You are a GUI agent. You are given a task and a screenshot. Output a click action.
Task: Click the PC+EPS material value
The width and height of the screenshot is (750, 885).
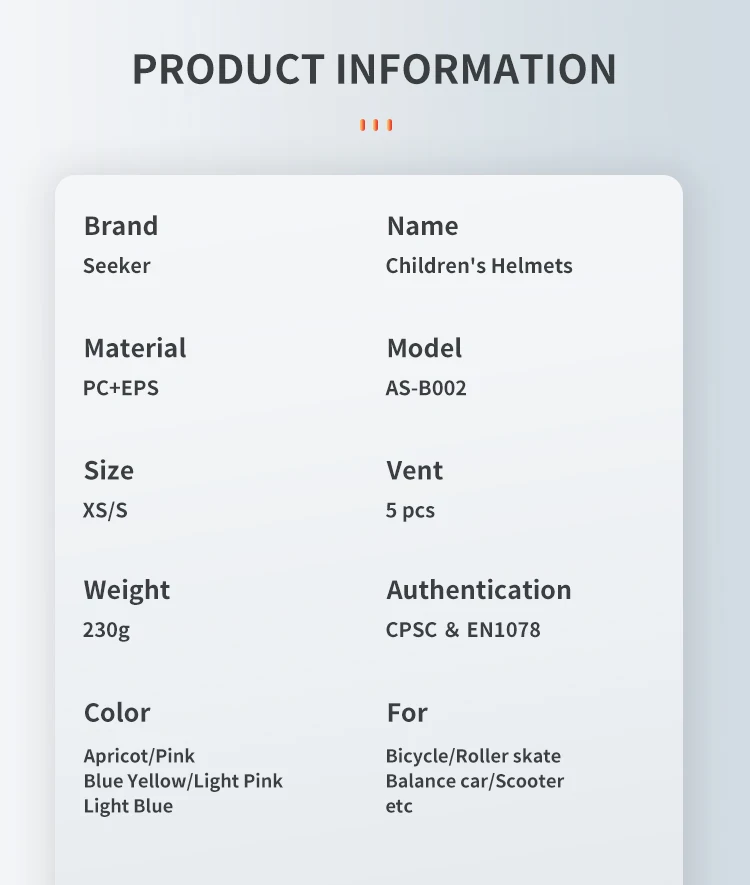coord(121,388)
